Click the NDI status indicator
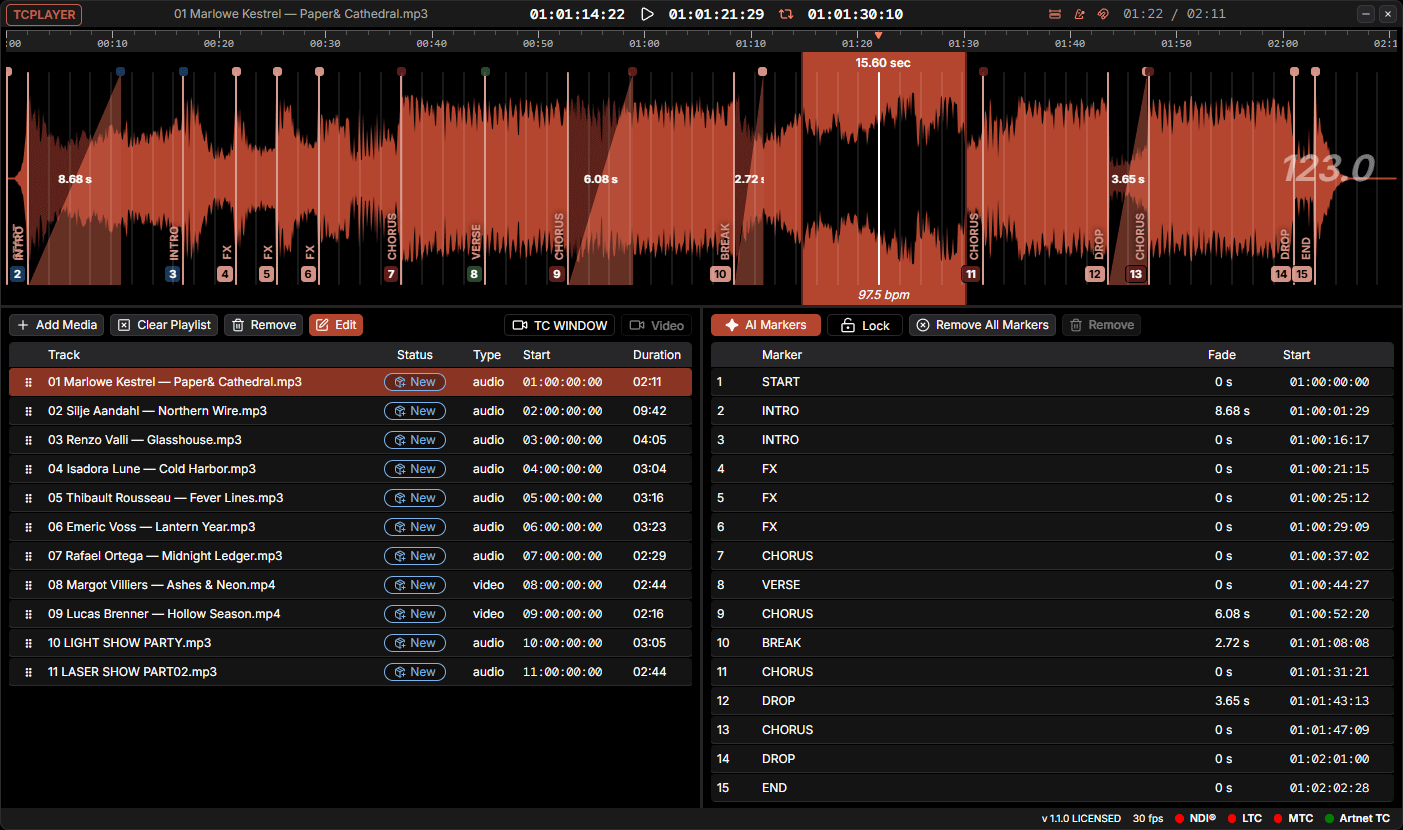Image resolution: width=1403 pixels, height=830 pixels. tap(1197, 818)
